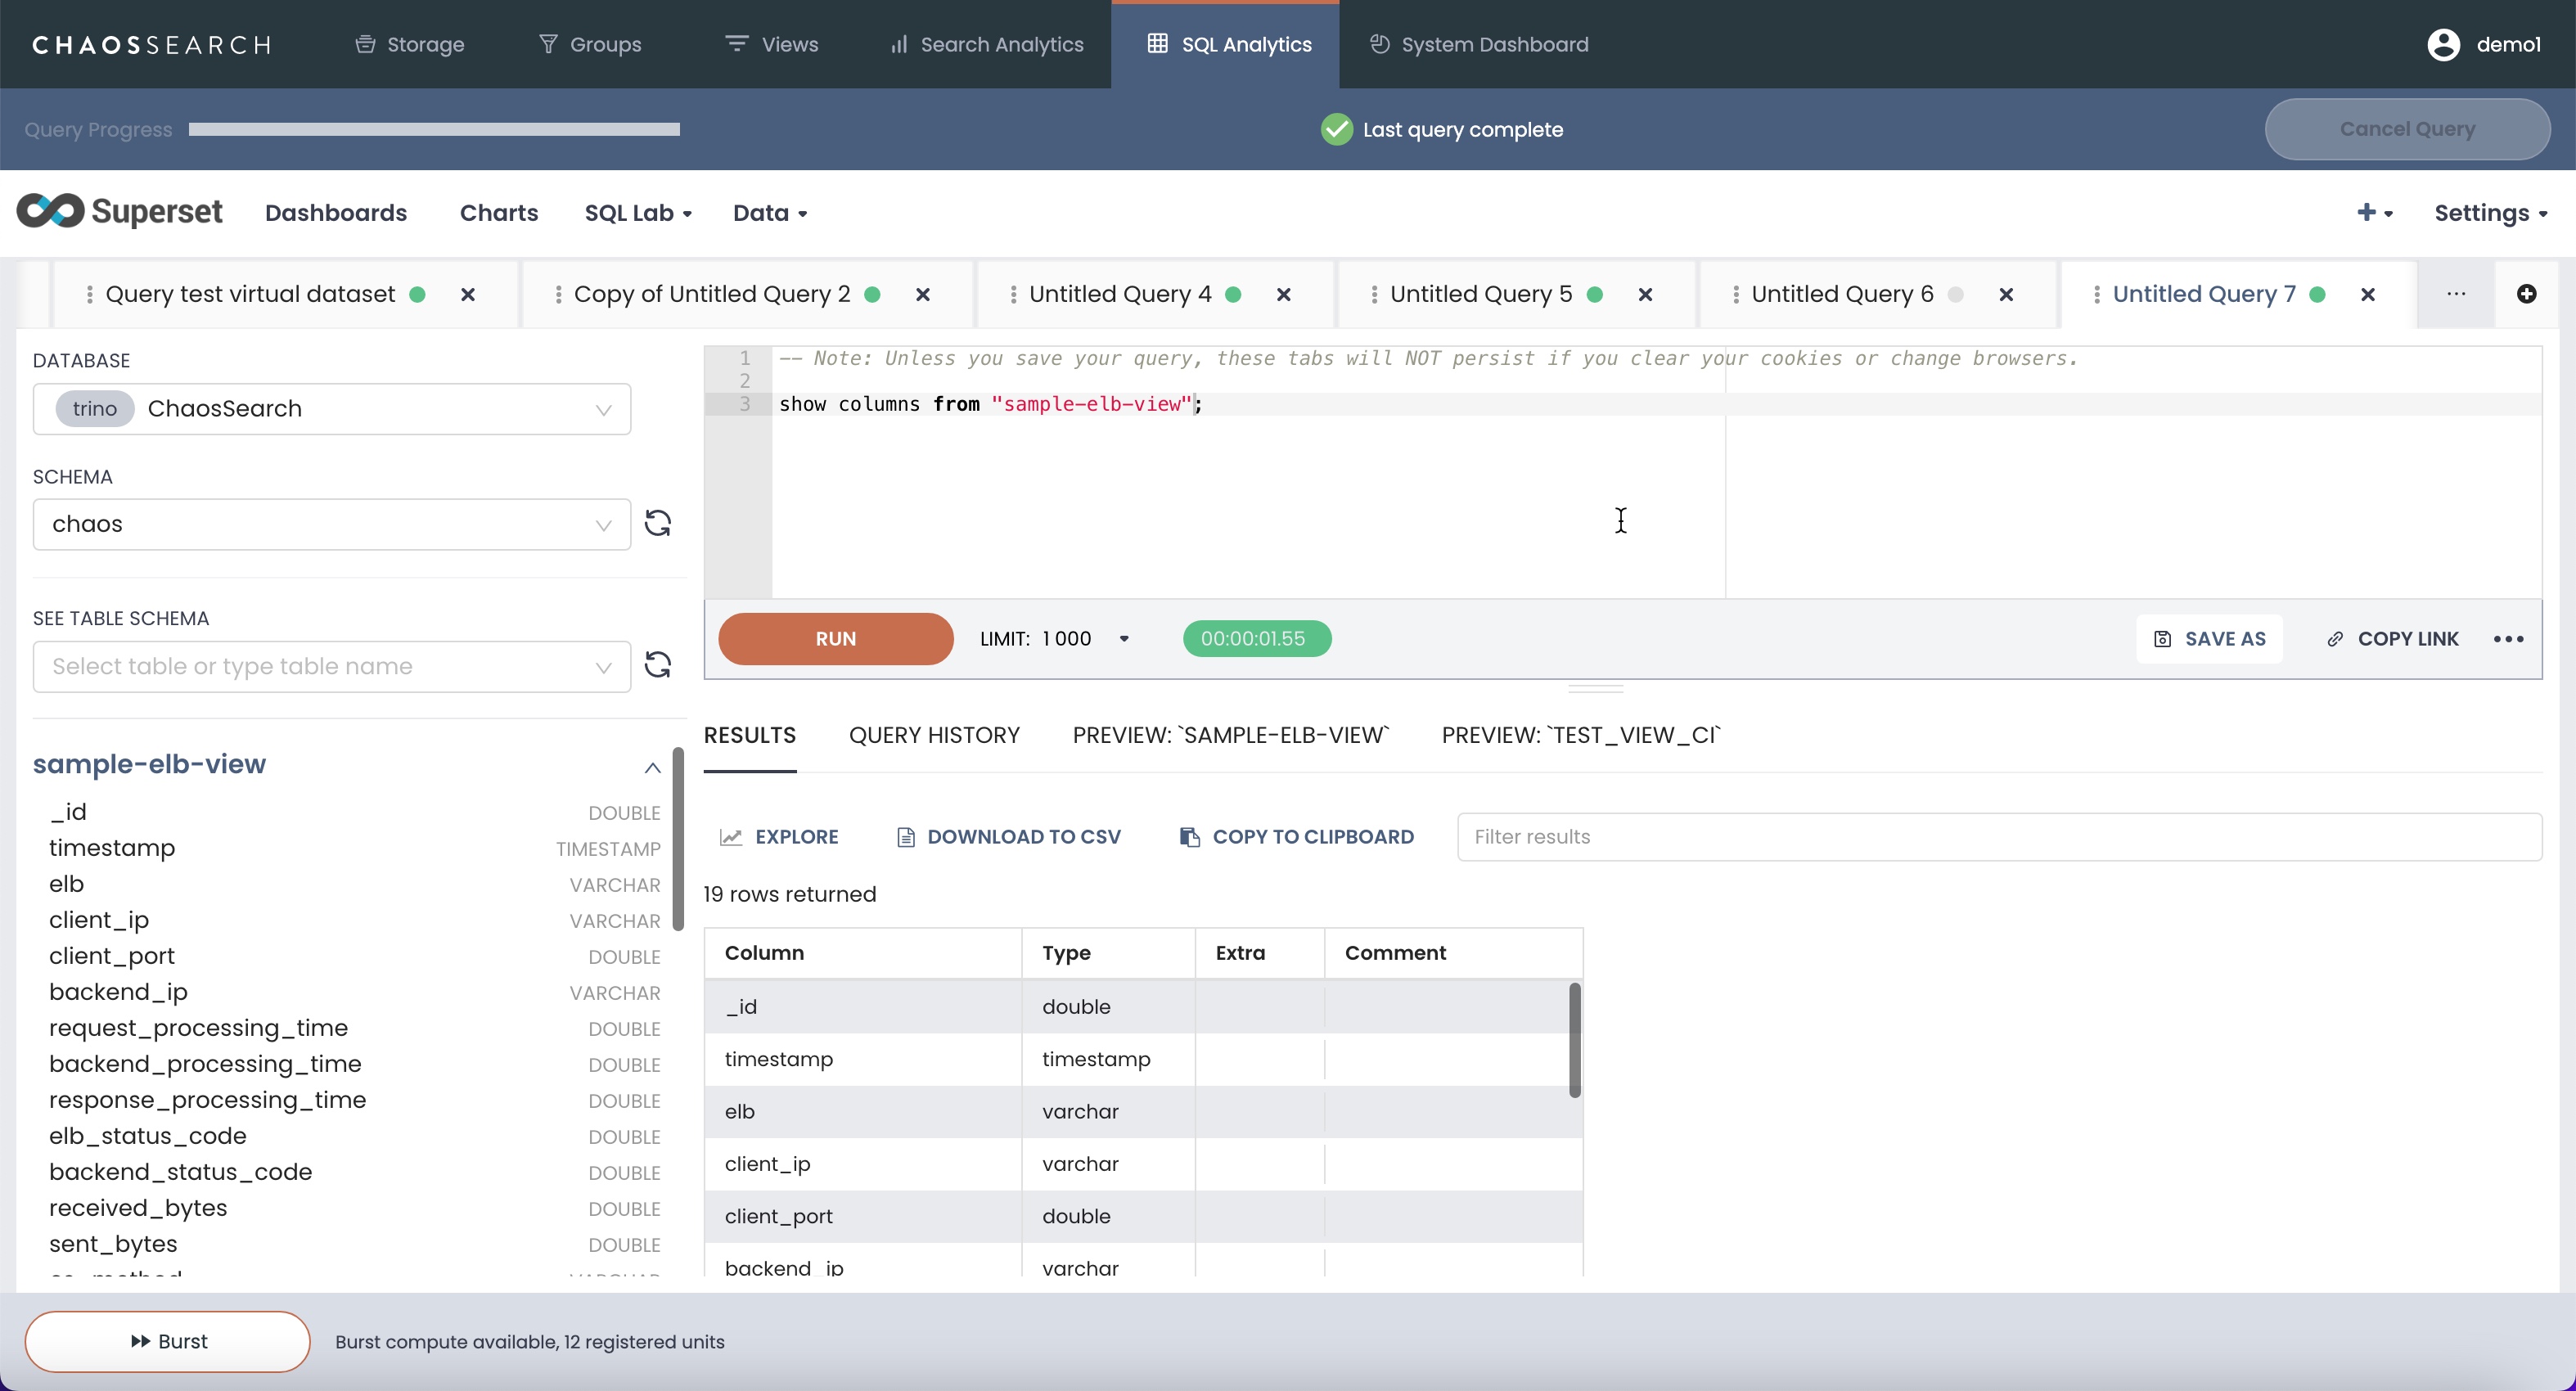This screenshot has height=1391, width=2576.
Task: Add a new query tab
Action: coord(2526,294)
